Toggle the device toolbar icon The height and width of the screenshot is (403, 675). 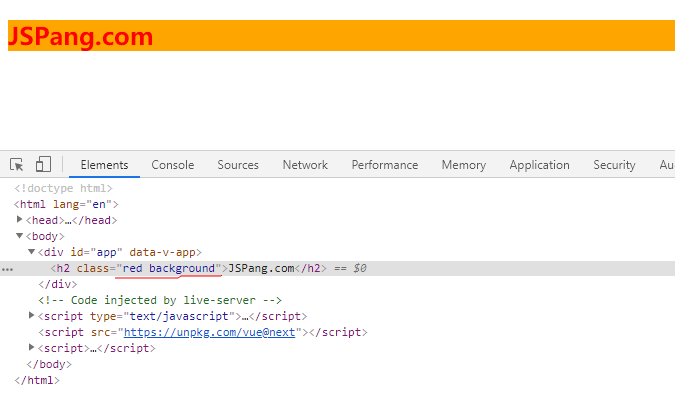coord(43,164)
